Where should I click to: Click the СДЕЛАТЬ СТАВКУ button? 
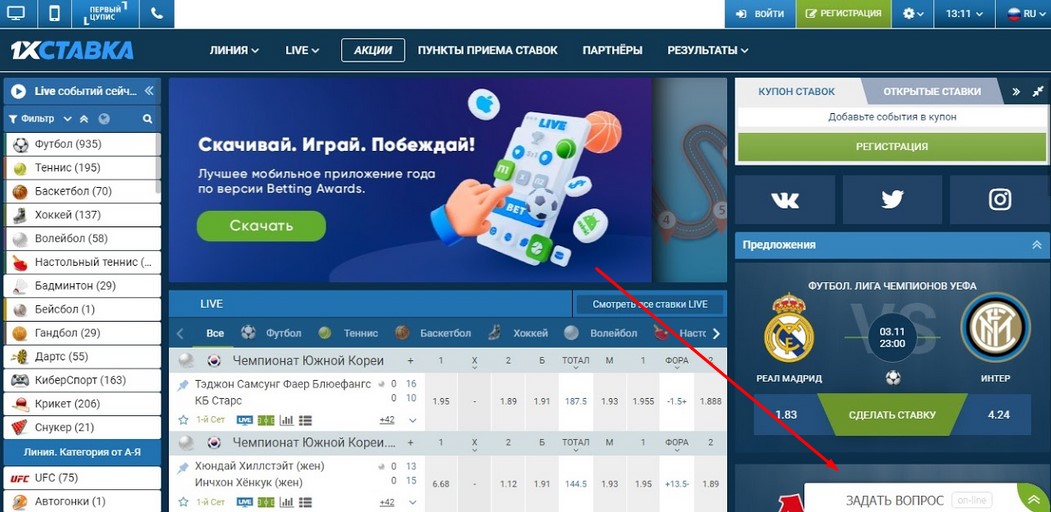[891, 415]
